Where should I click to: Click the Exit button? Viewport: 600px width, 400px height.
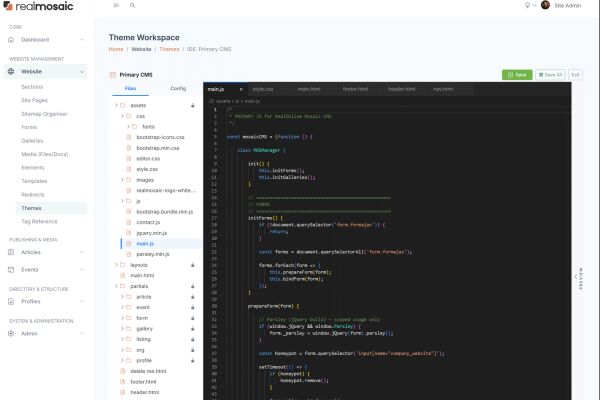tap(576, 75)
